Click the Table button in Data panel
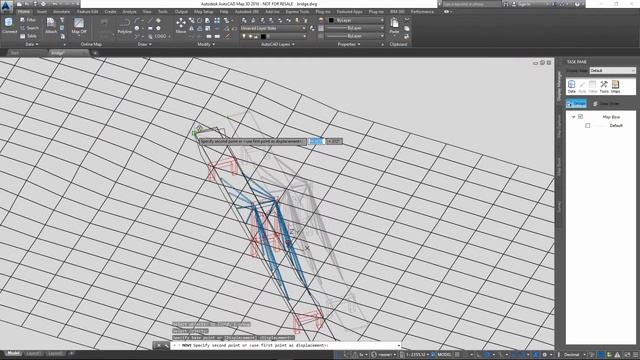This screenshot has width=640, height=360. coord(29,36)
